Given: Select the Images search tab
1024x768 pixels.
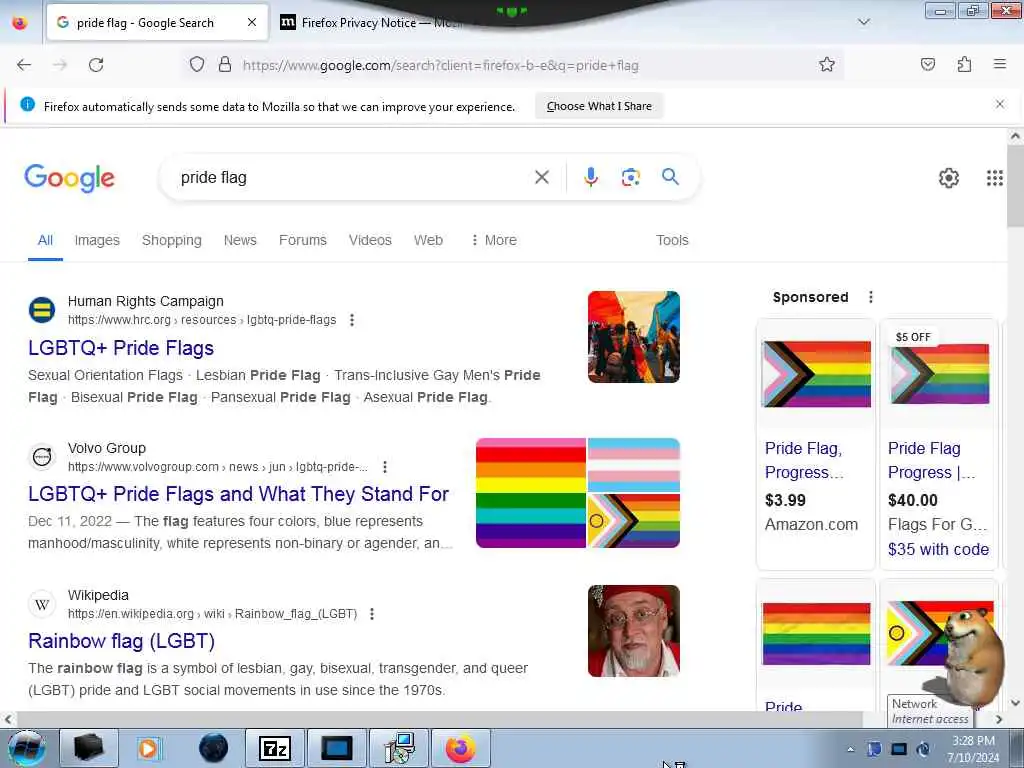Looking at the screenshot, I should click(x=97, y=240).
